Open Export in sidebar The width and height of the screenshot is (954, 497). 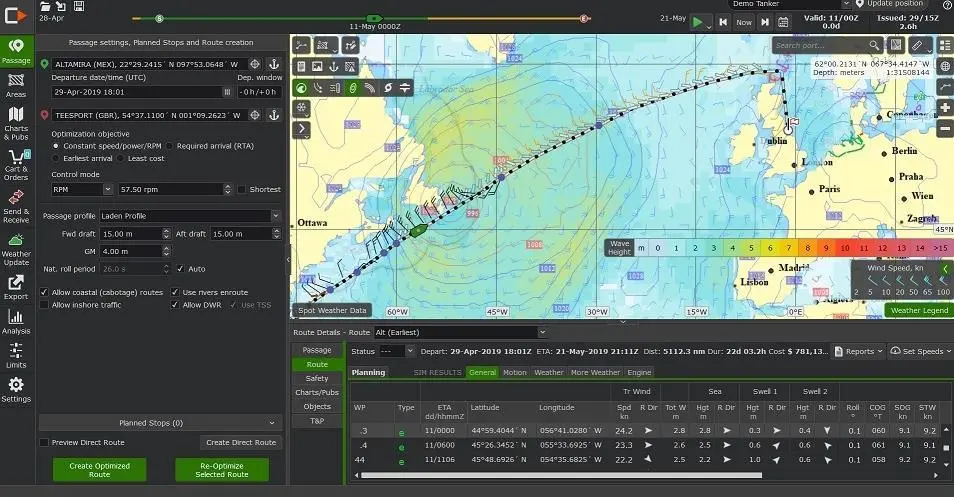(16, 287)
